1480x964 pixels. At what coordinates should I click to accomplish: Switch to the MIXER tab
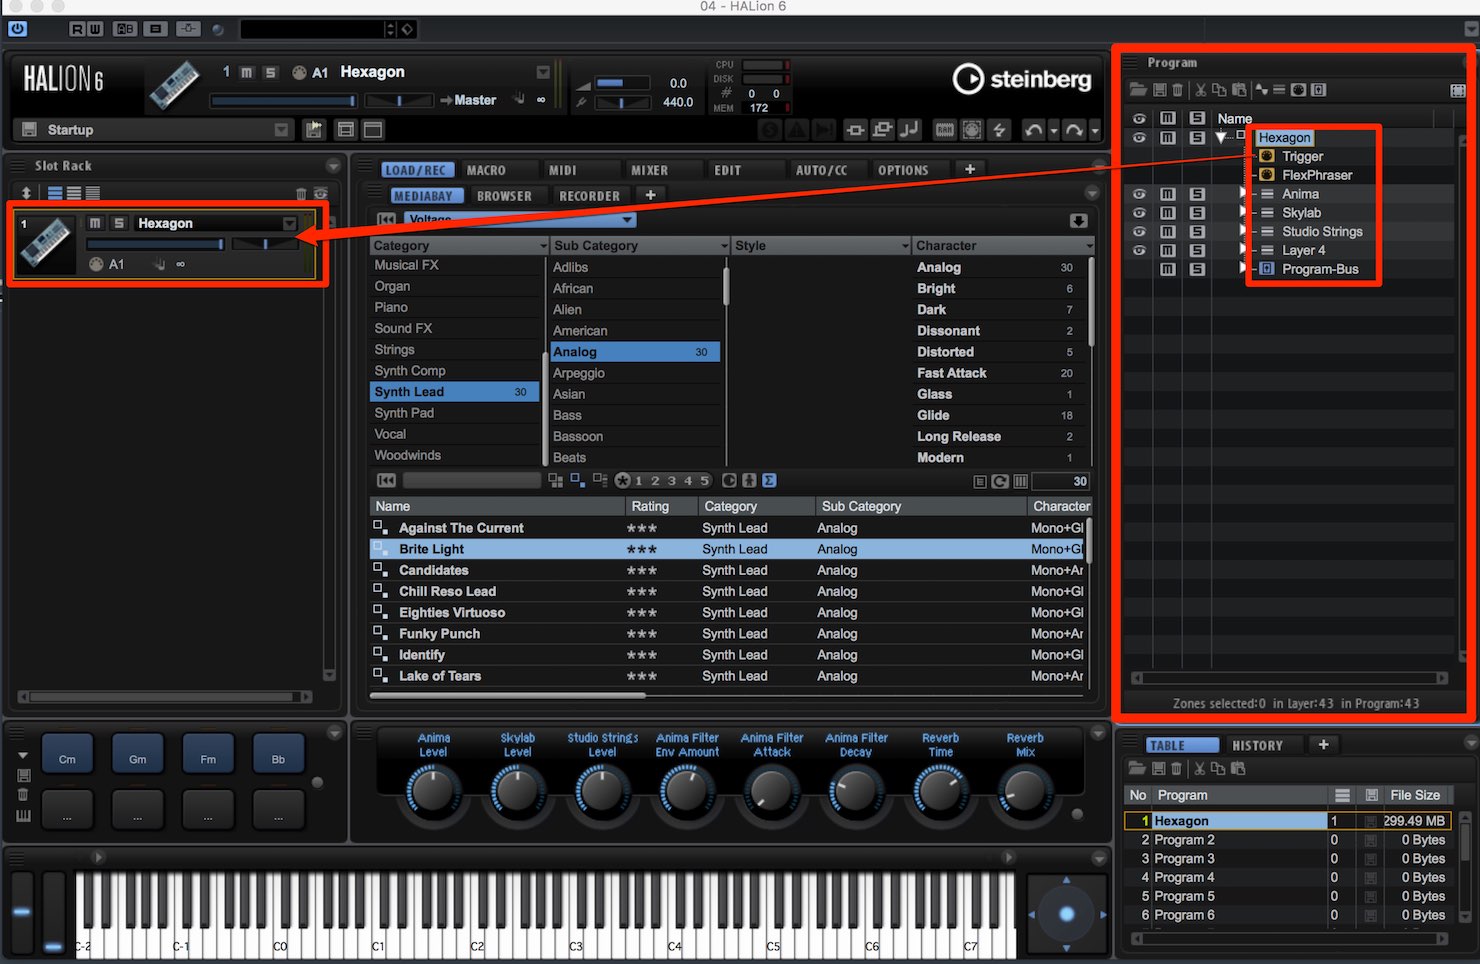[x=649, y=170]
